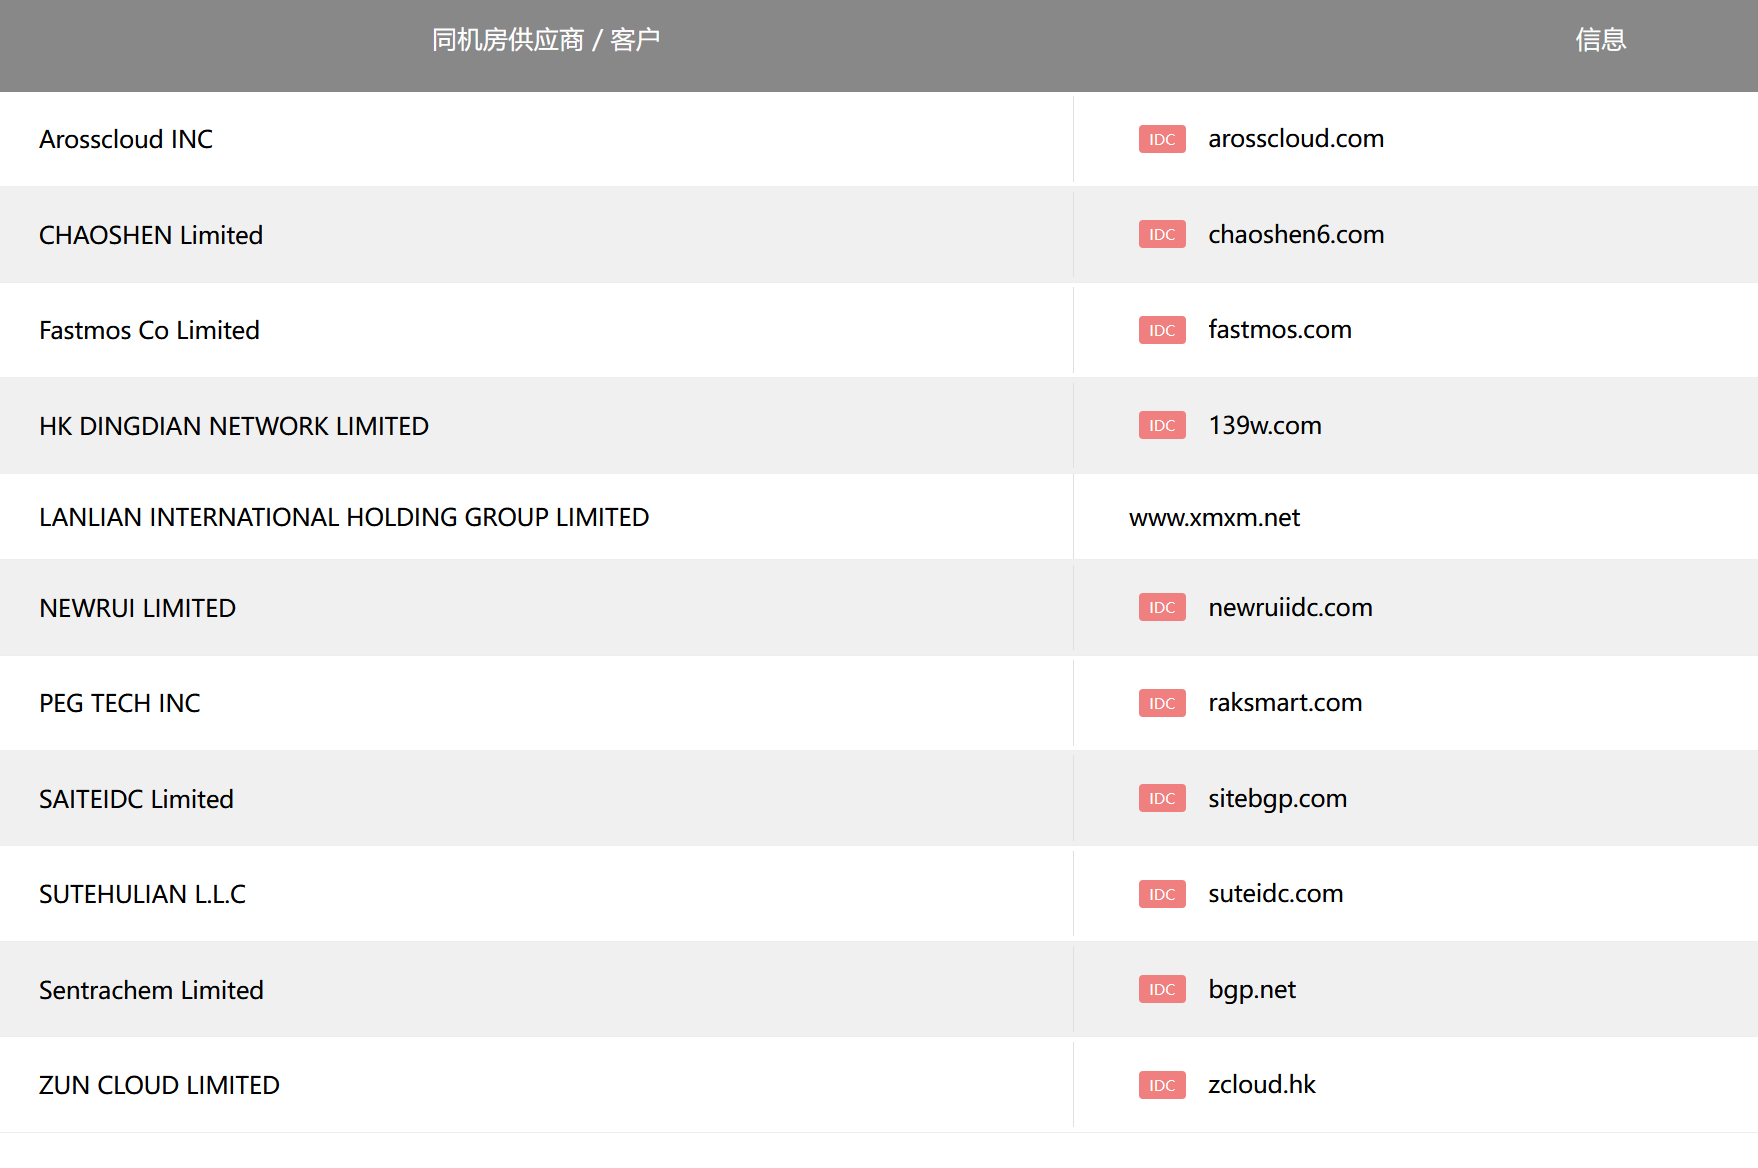The height and width of the screenshot is (1168, 1758).
Task: Open raksmart.com link
Action: tap(1285, 703)
